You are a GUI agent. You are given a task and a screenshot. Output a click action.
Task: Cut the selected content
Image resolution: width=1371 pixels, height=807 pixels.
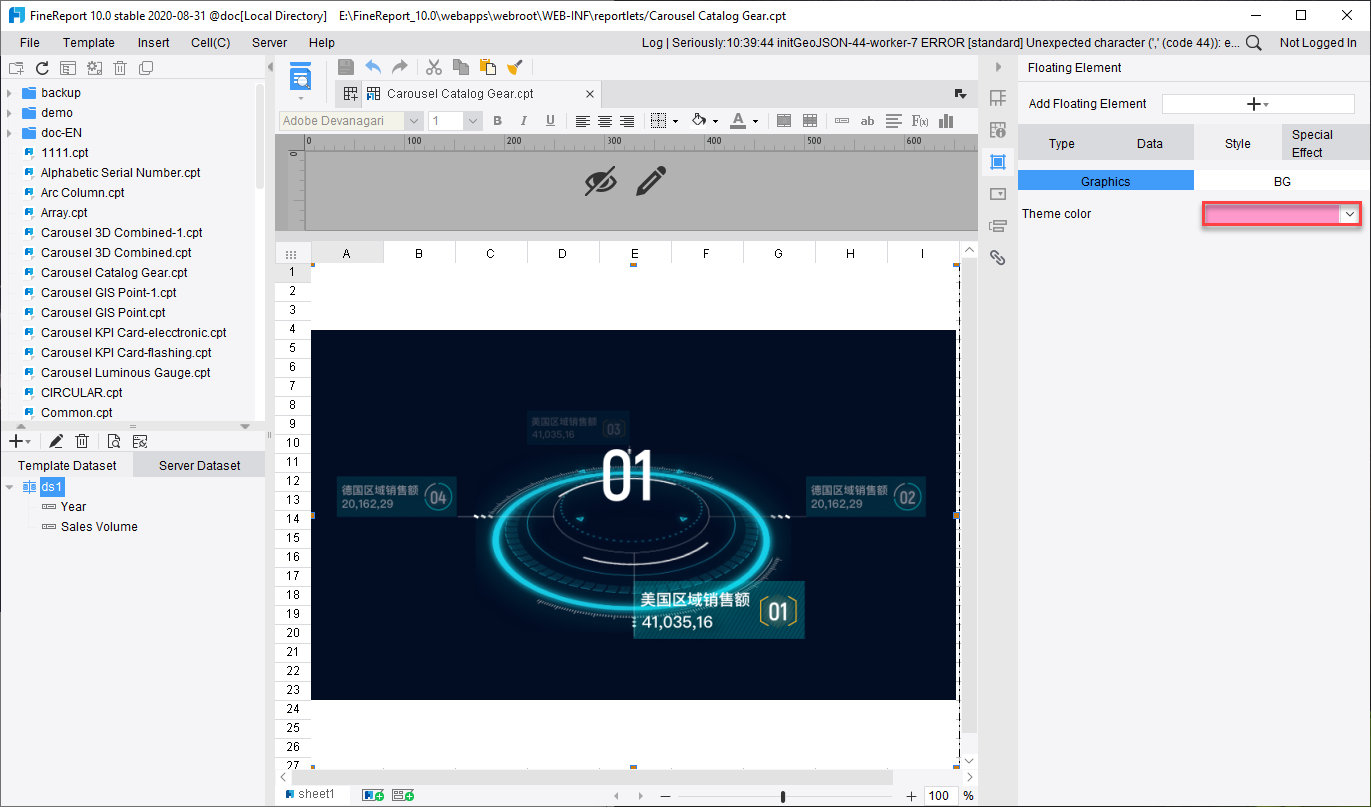pos(434,67)
